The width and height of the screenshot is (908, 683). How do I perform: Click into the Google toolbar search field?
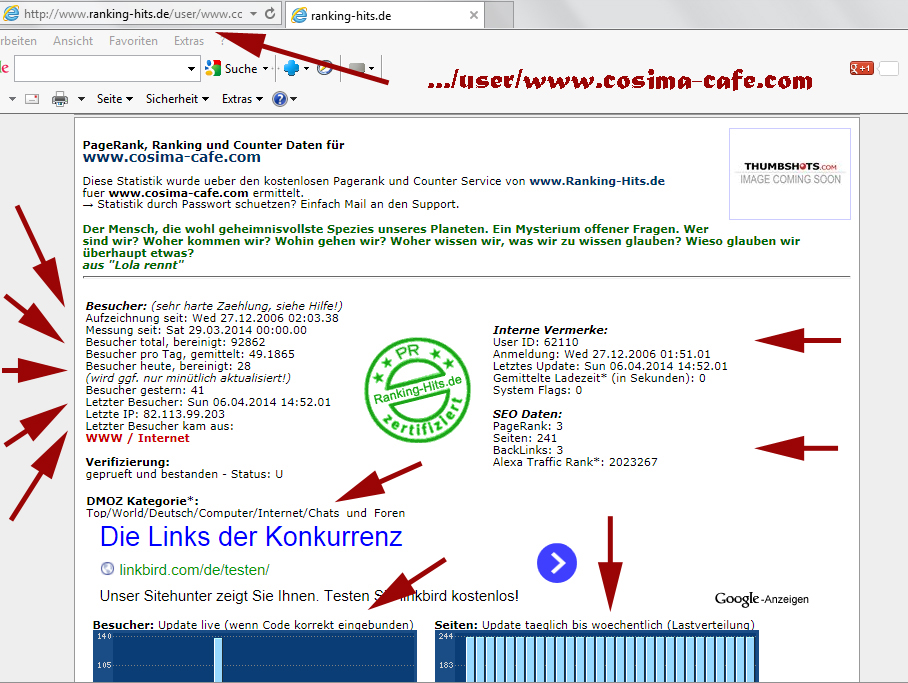point(100,69)
